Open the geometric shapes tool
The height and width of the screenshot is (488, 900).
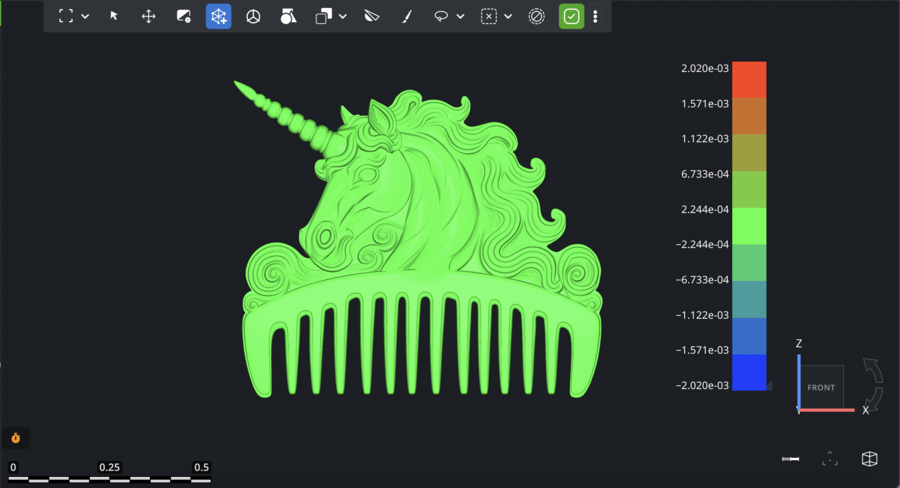click(288, 16)
